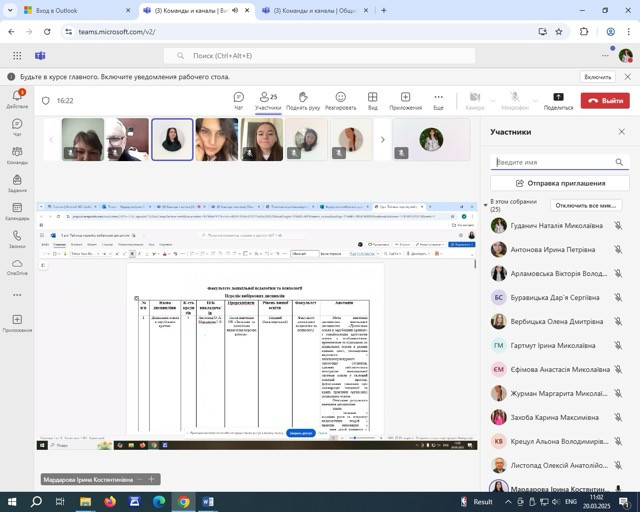
Task: Open Calendar in Teams left sidebar
Action: 17,209
